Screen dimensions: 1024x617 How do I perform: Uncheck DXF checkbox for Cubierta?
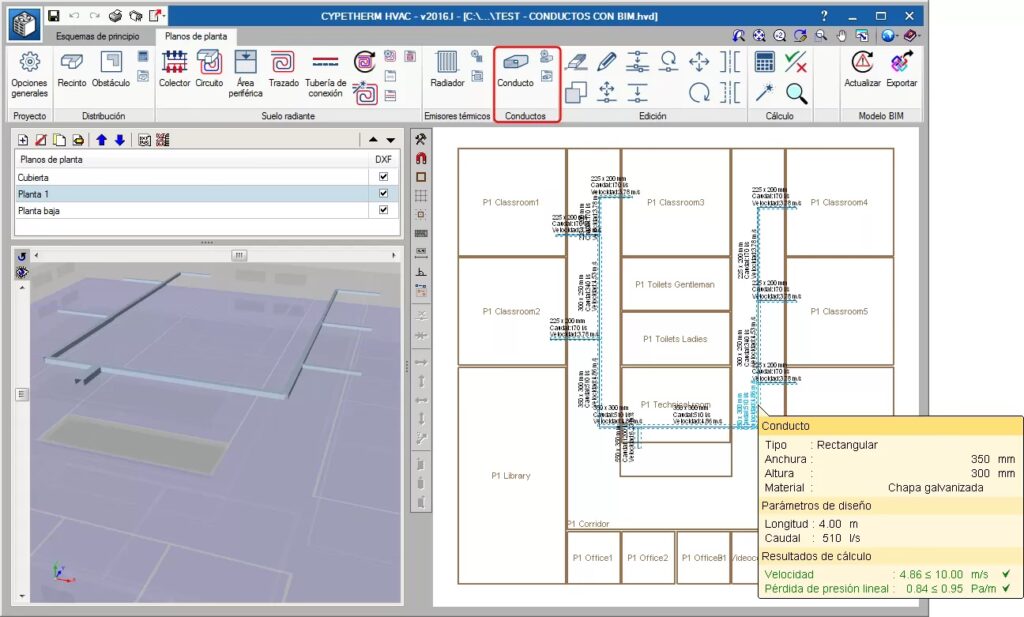click(x=383, y=177)
